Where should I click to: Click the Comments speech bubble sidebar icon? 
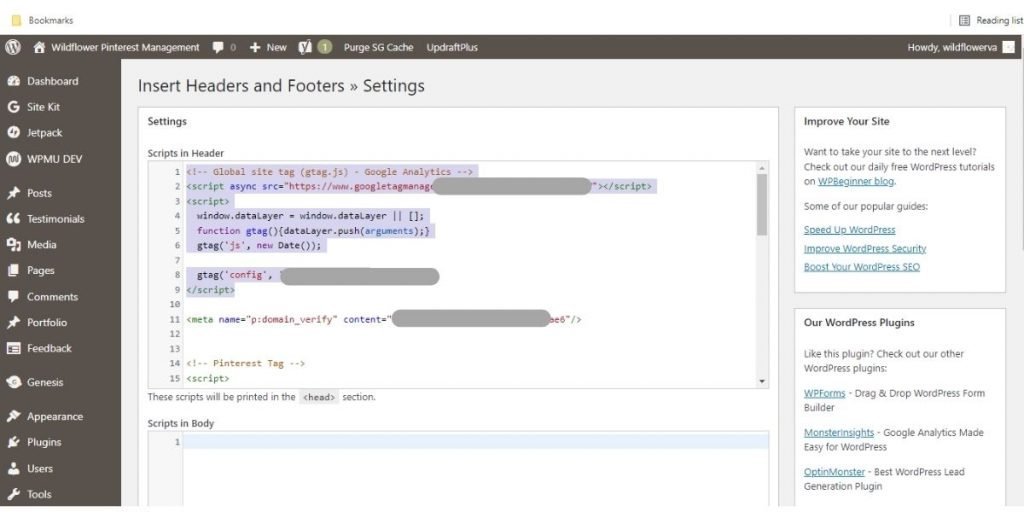point(13,296)
